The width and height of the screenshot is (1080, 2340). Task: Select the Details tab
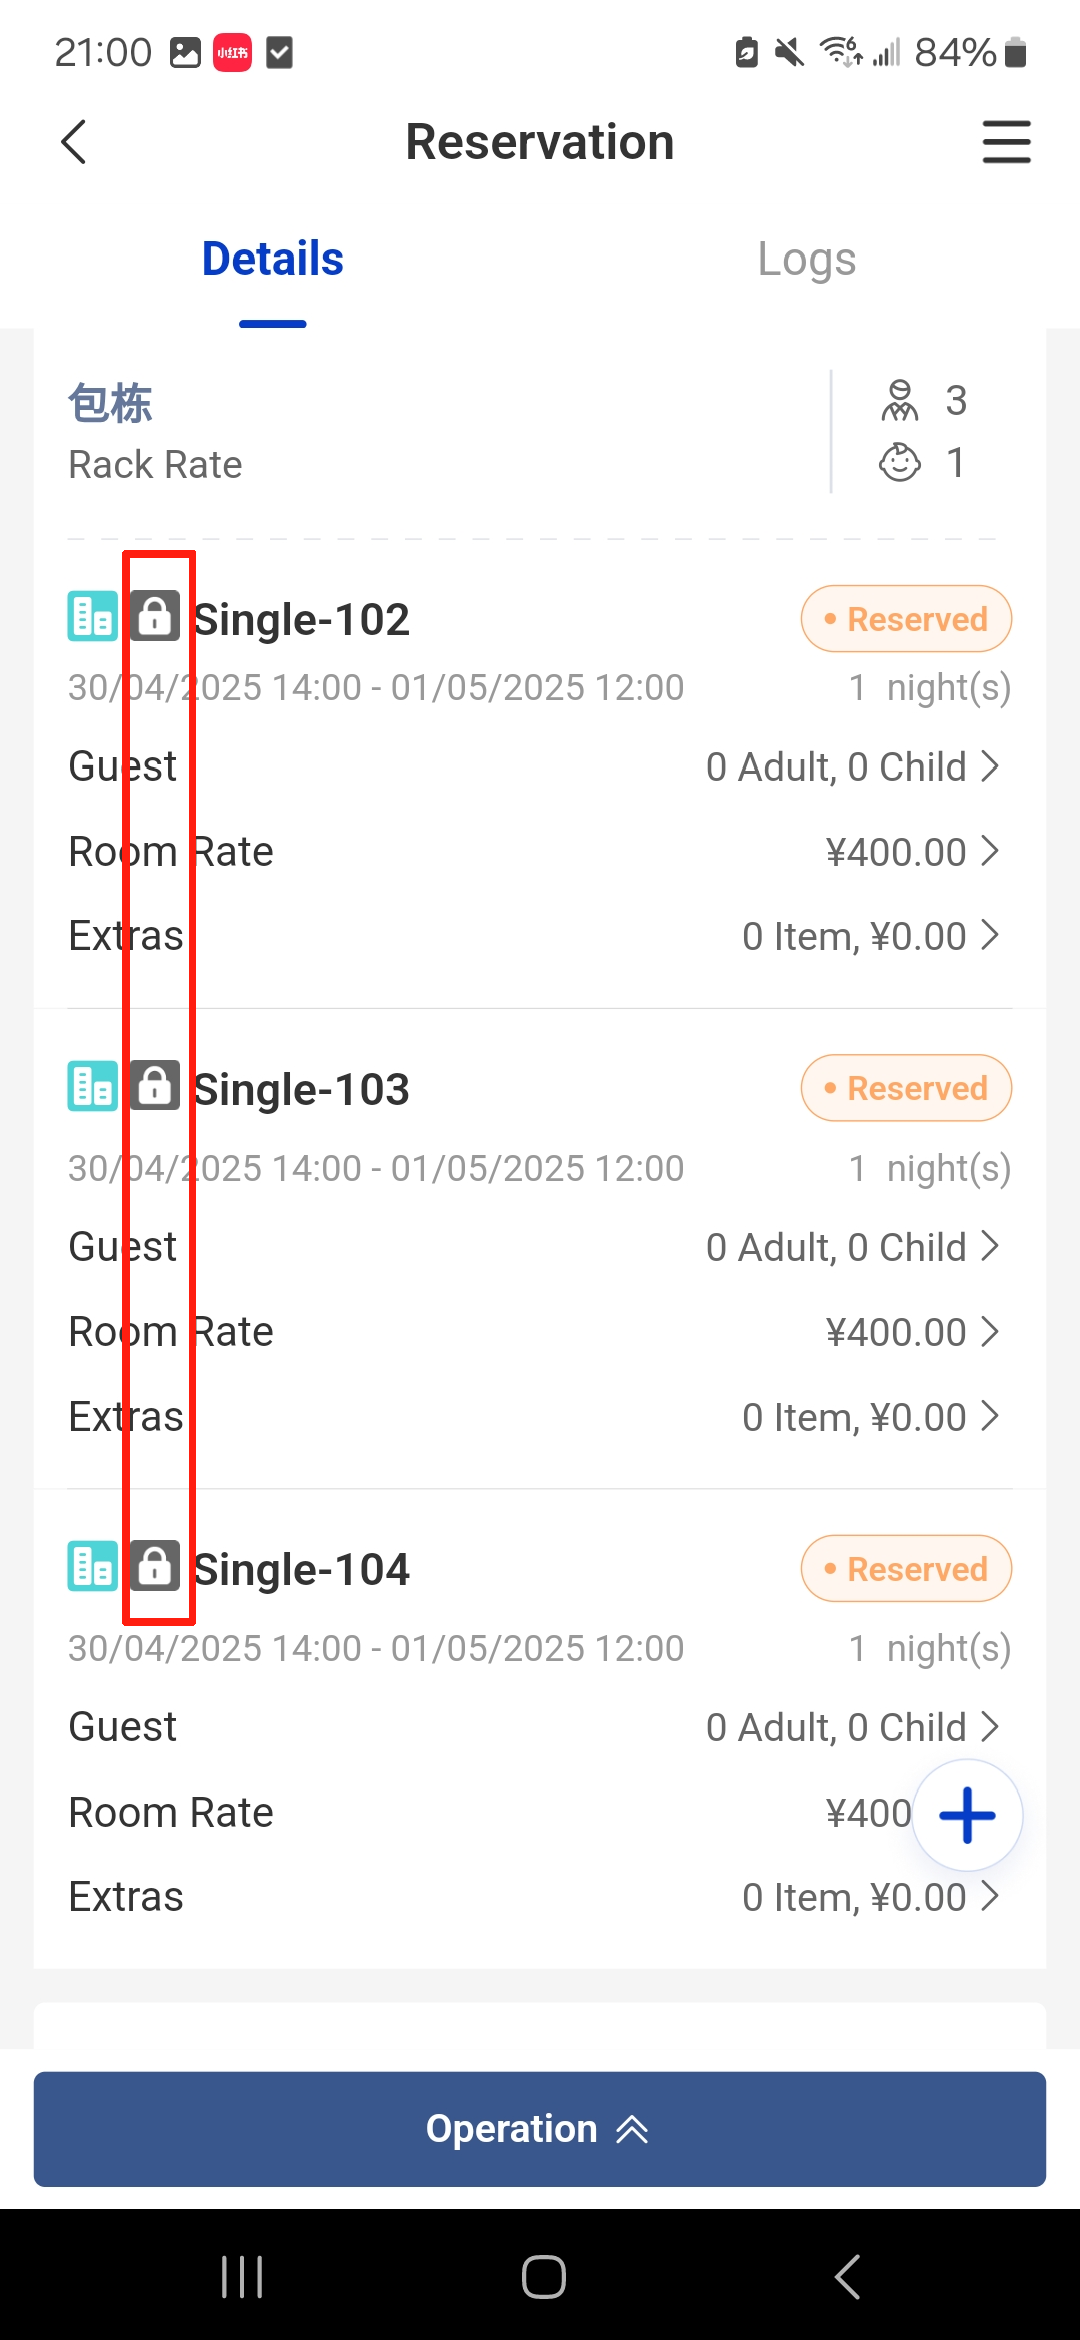(272, 260)
